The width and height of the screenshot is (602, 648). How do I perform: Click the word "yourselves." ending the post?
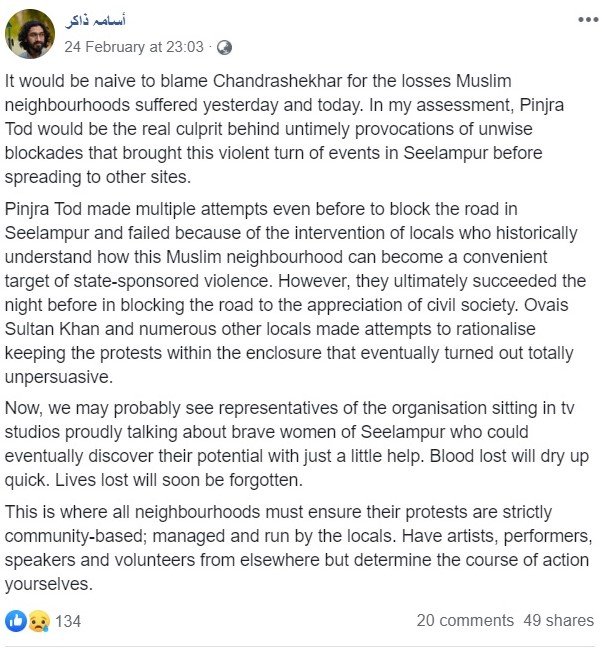click(x=46, y=583)
